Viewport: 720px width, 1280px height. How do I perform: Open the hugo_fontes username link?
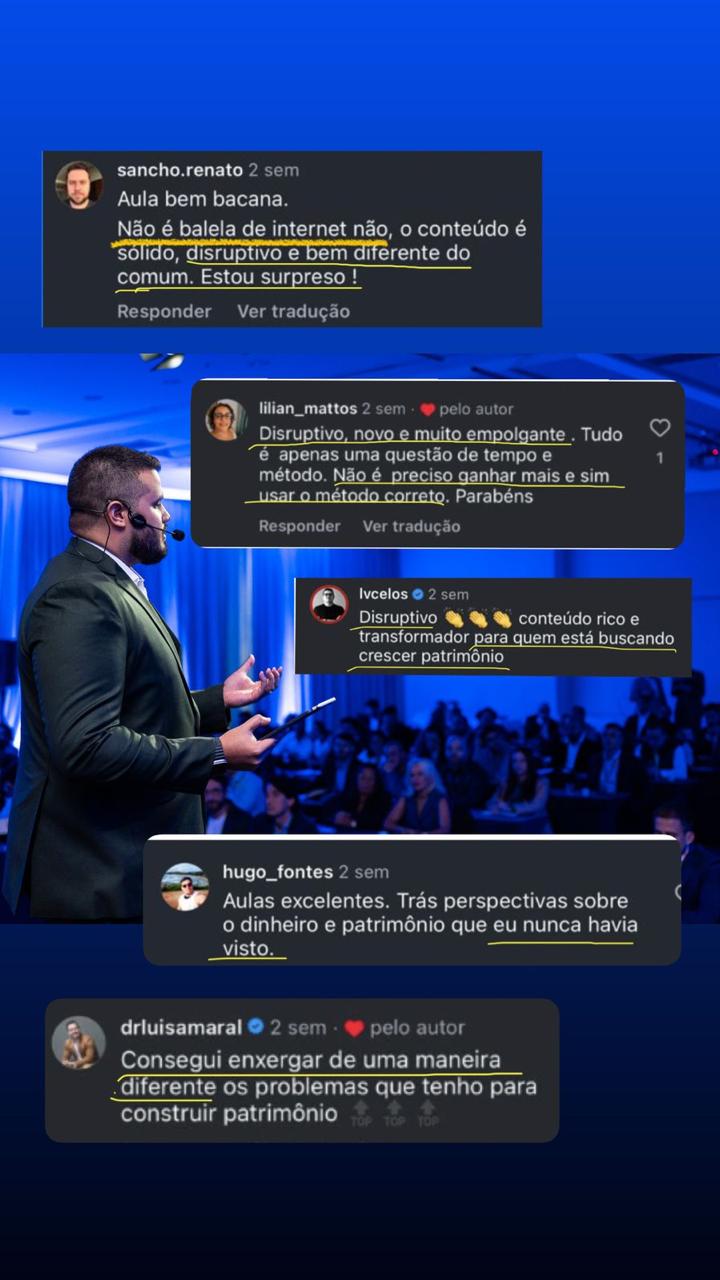278,872
